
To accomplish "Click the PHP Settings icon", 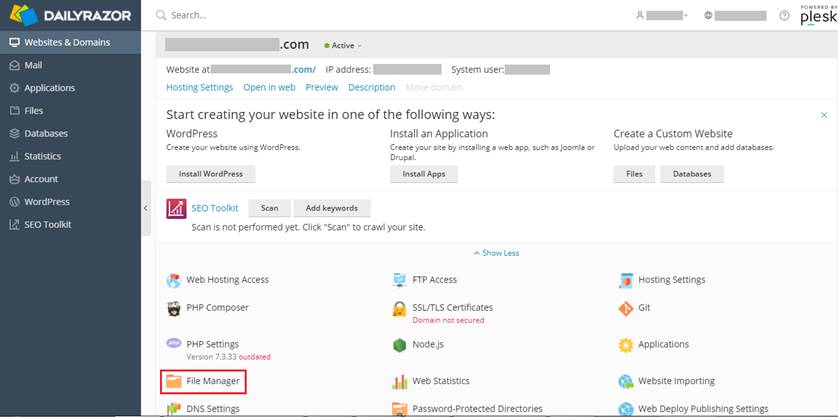I will coord(174,343).
